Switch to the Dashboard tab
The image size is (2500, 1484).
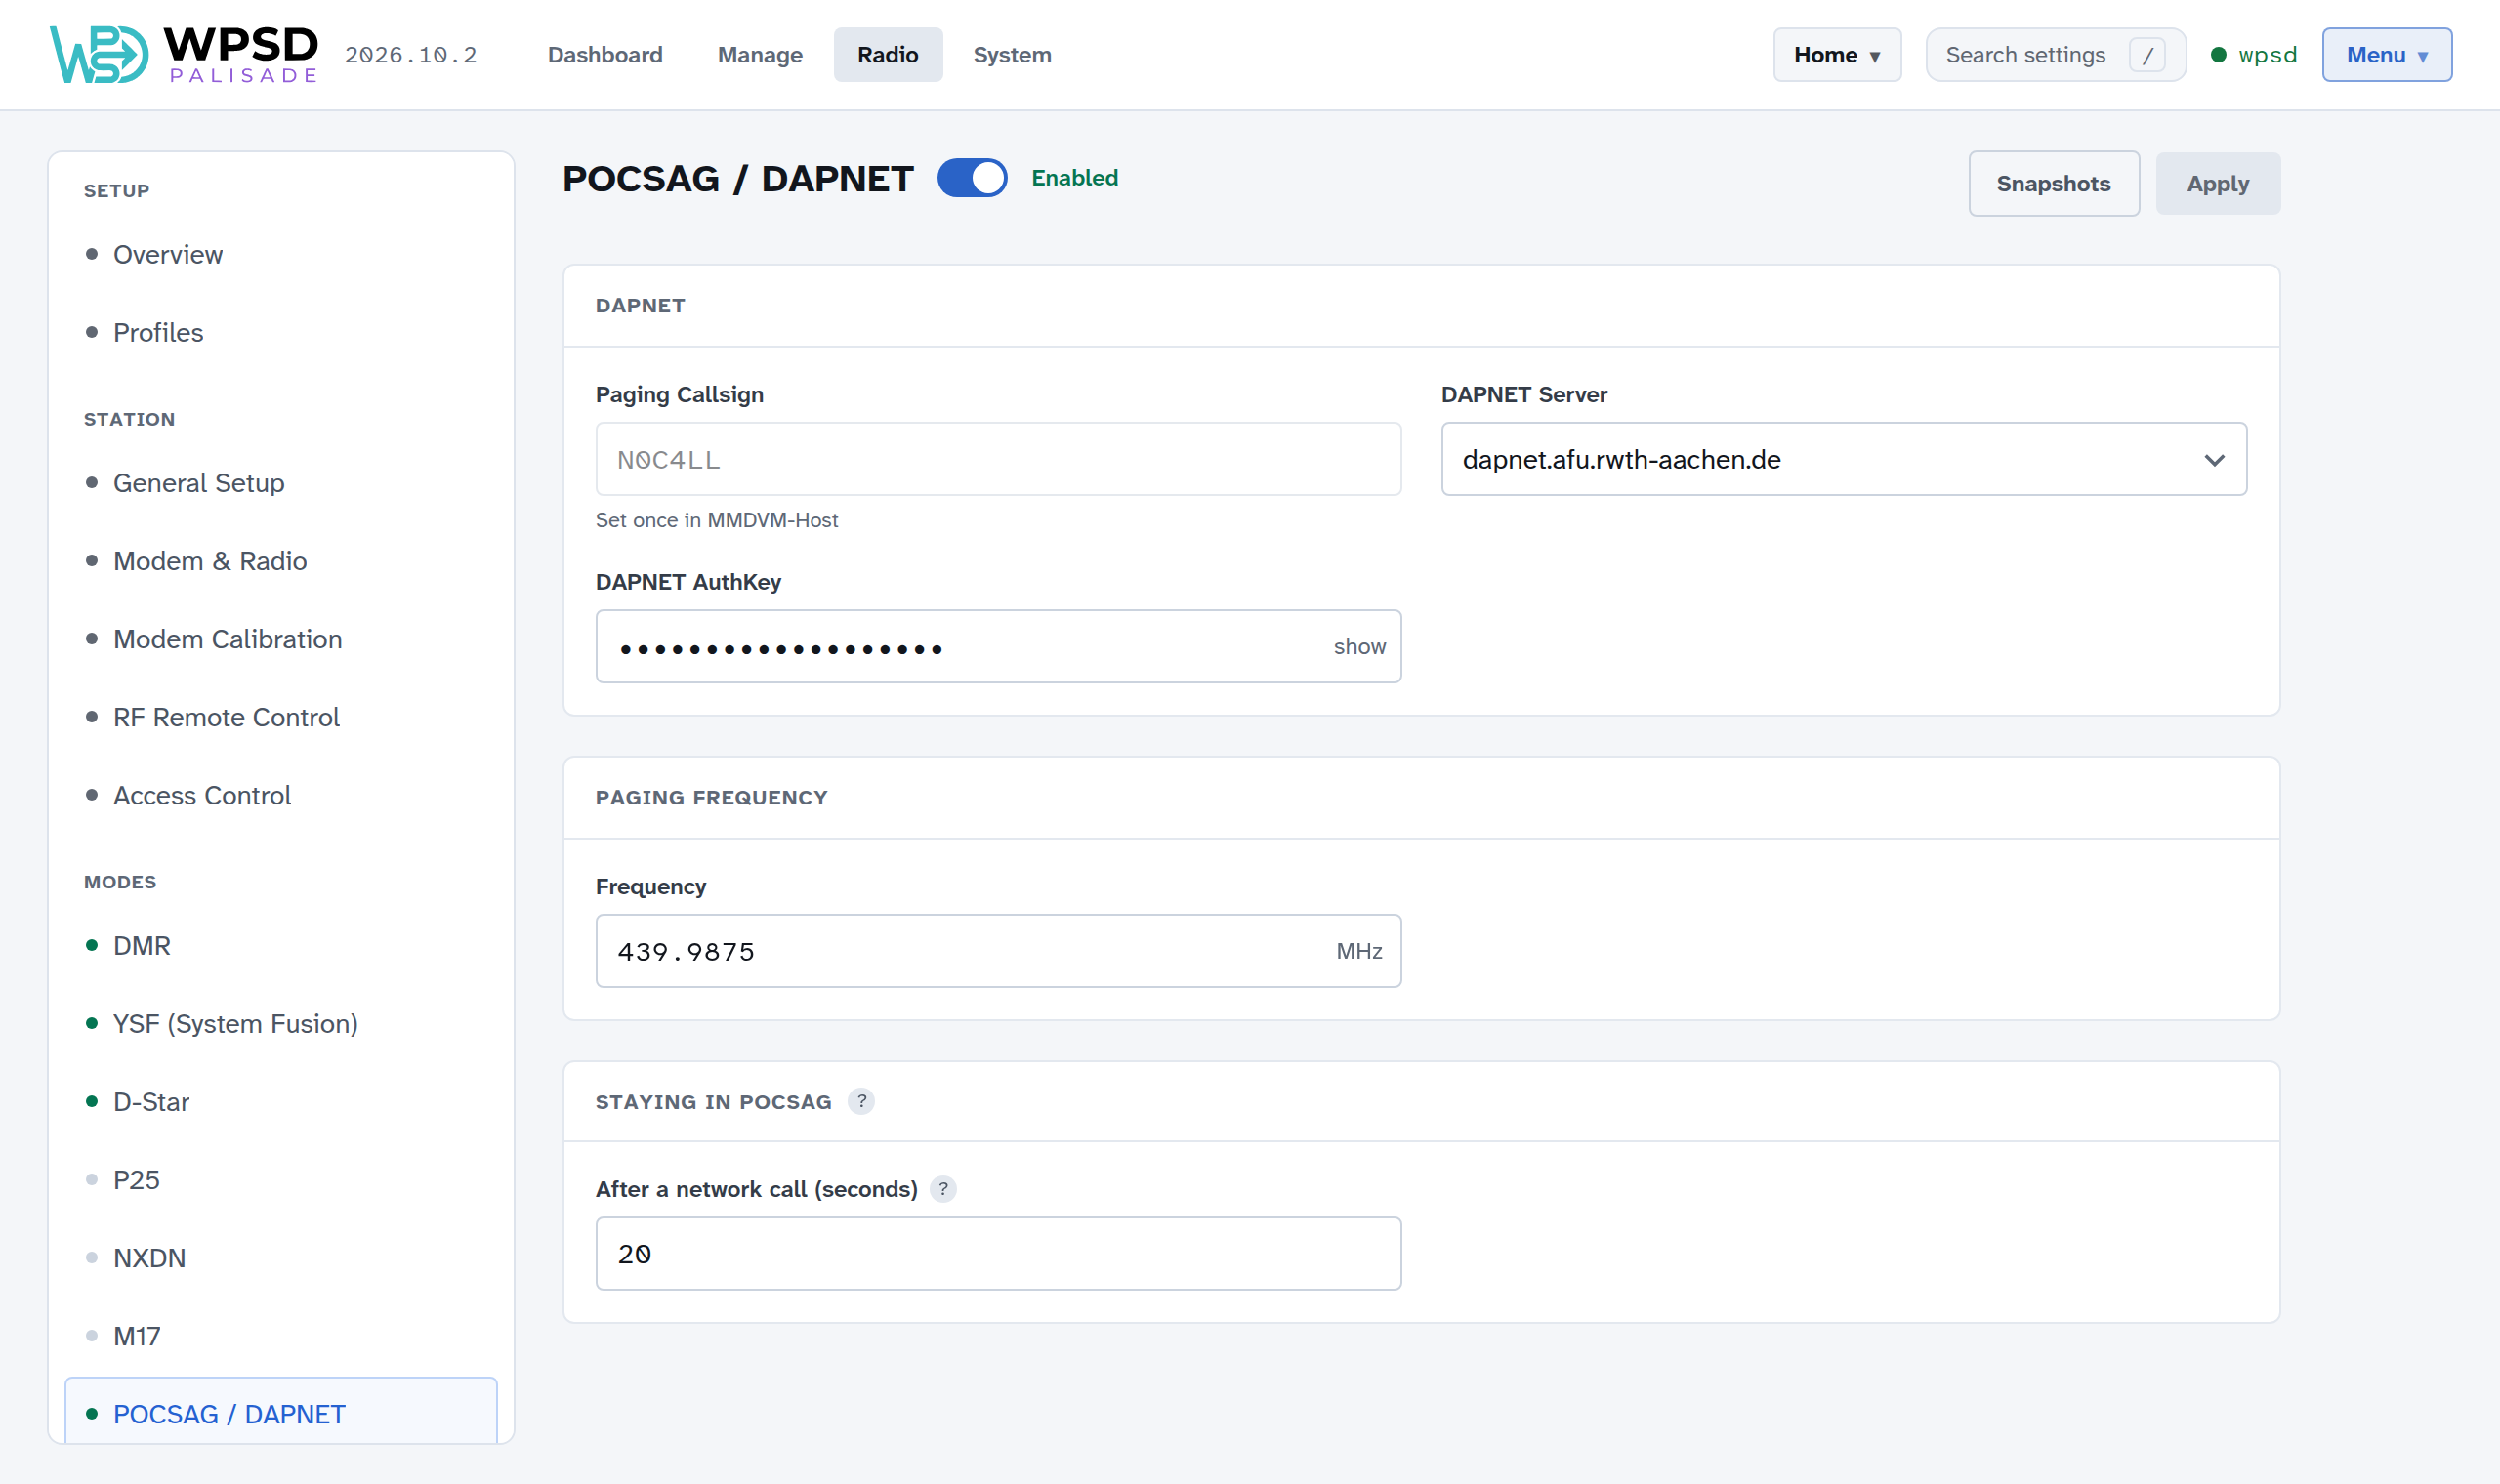605,55
